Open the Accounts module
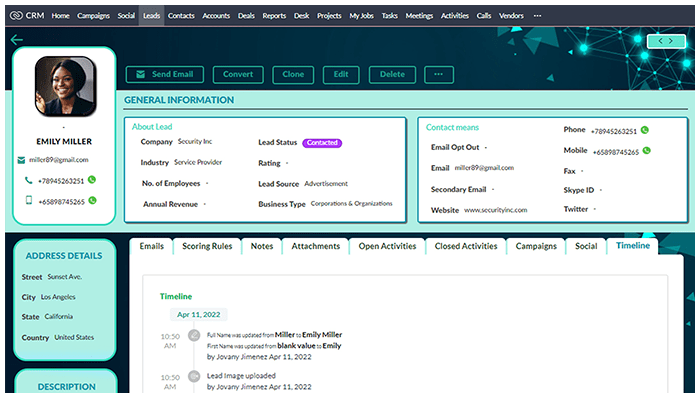 [216, 16]
